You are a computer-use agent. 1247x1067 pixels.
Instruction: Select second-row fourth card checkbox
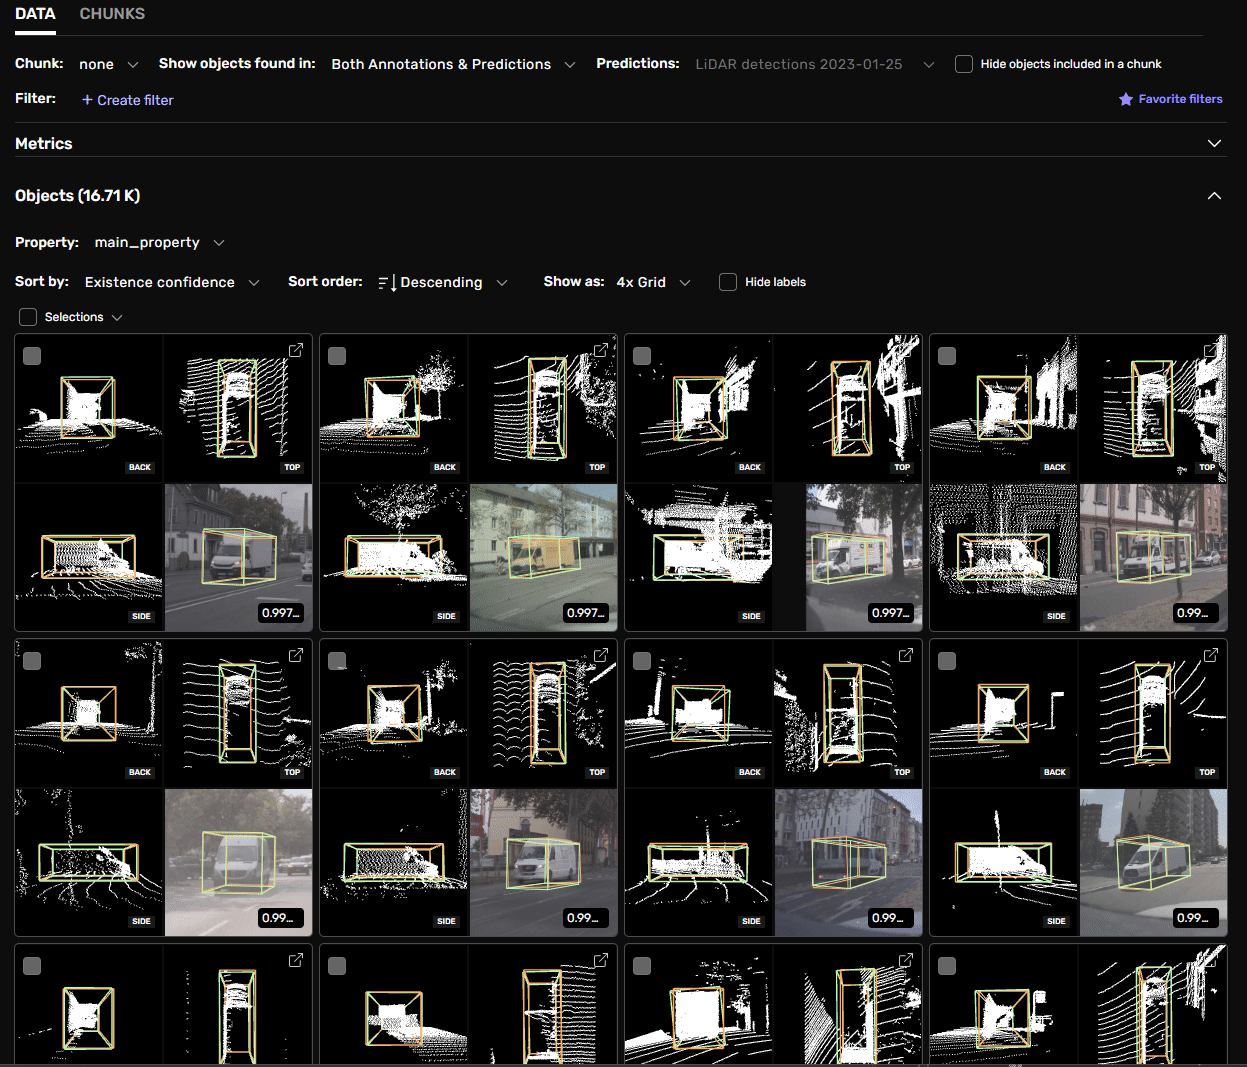[947, 661]
